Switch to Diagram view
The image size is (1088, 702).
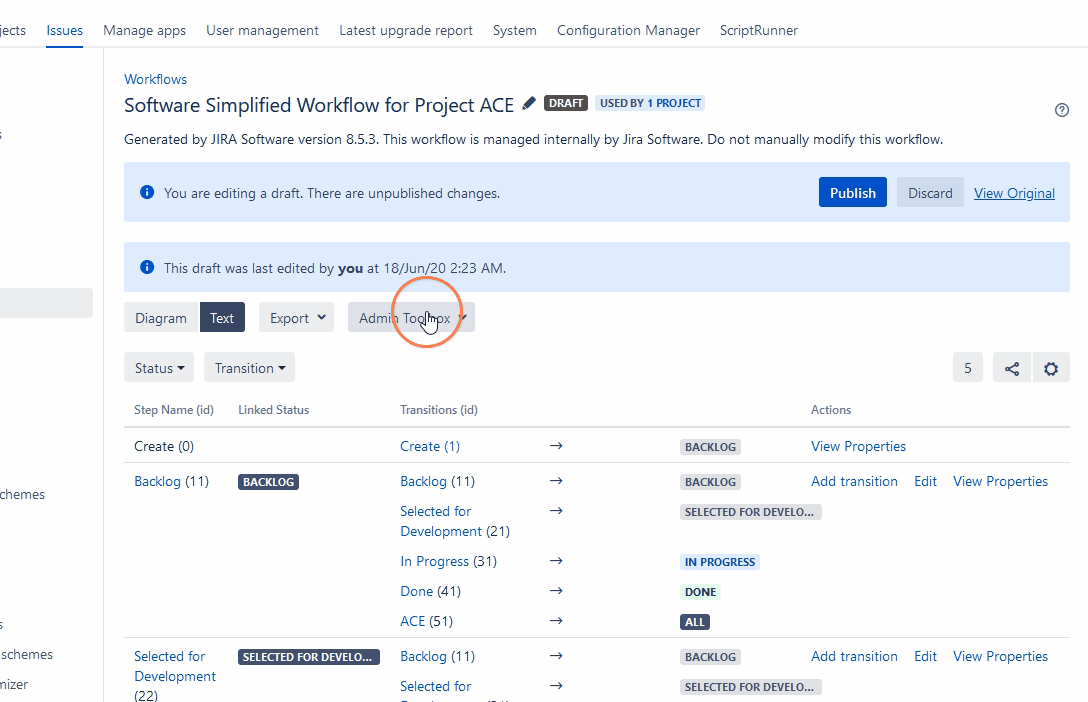(x=161, y=318)
